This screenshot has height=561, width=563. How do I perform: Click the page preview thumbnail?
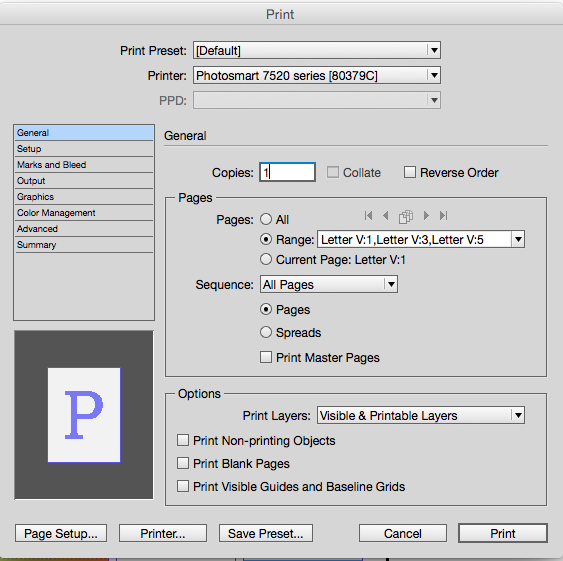pos(84,415)
